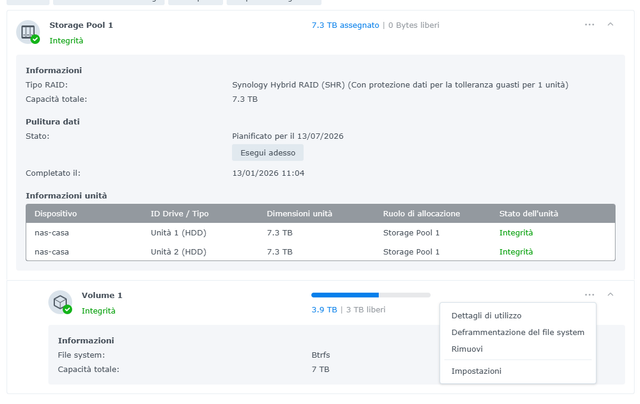Click the Dispositivo column header
This screenshot has width=640, height=404.
tap(56, 213)
